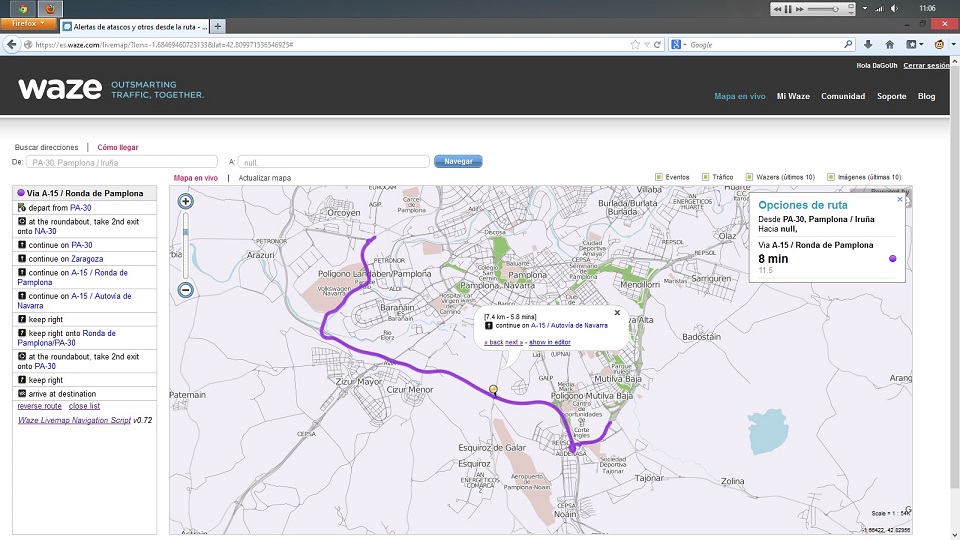Viewport: 960px width, 540px height.
Task: Zoom out with the map minus button
Action: (x=185, y=291)
